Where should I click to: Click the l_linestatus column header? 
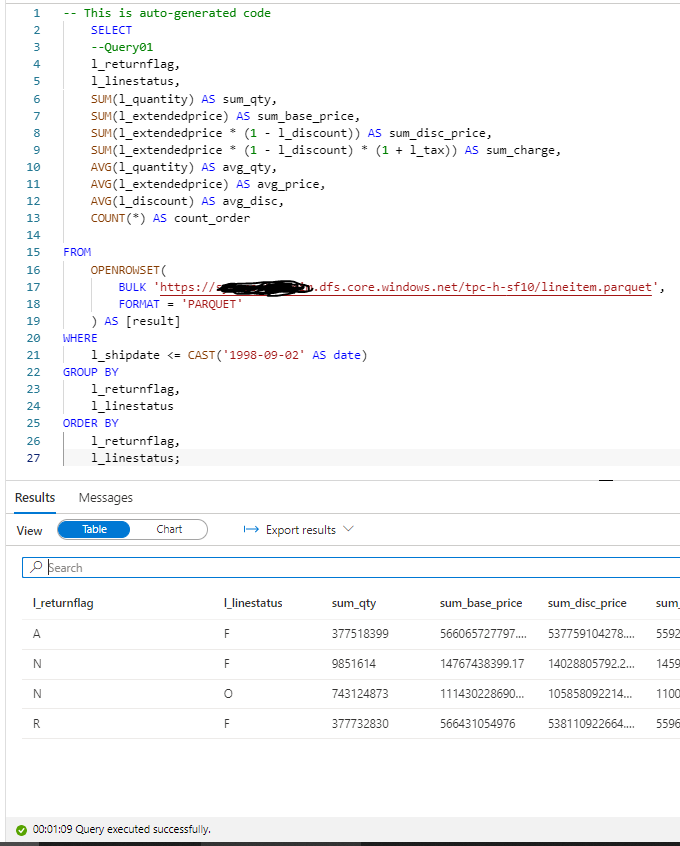pos(253,603)
